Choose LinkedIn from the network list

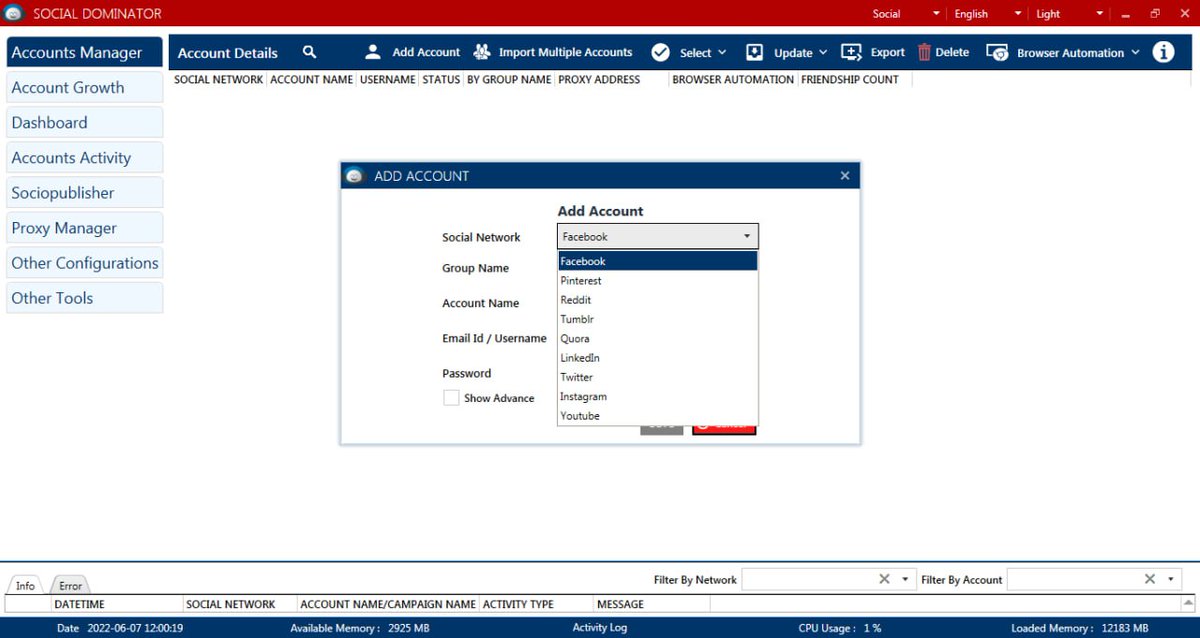point(657,358)
